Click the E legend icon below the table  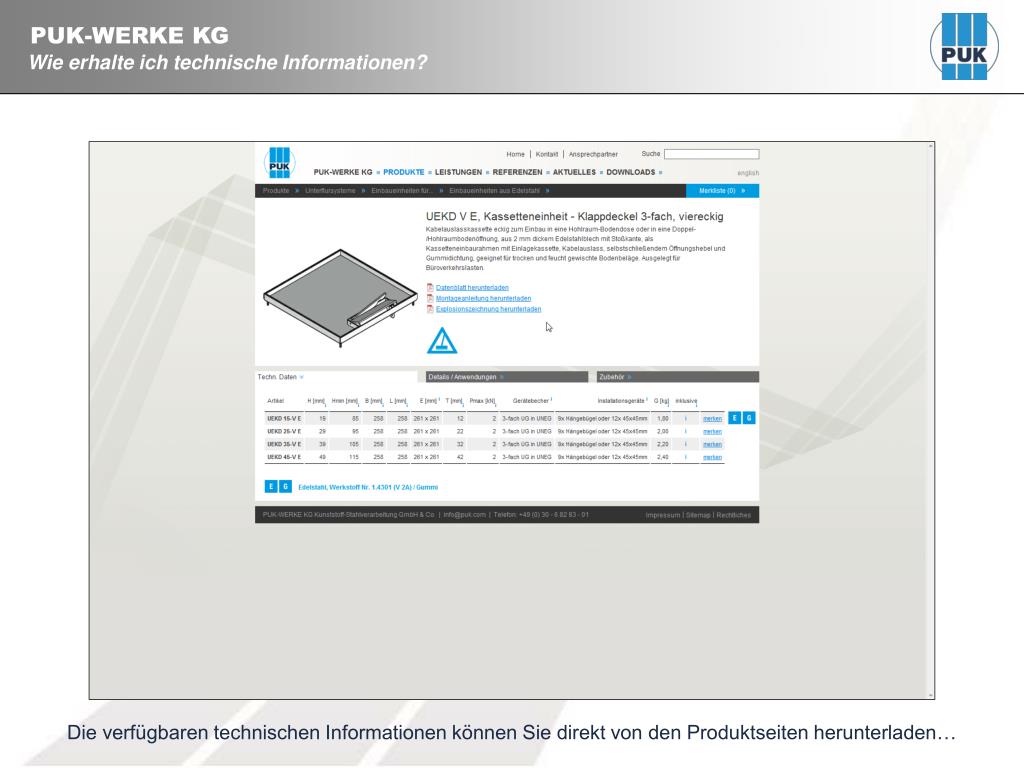[271, 487]
